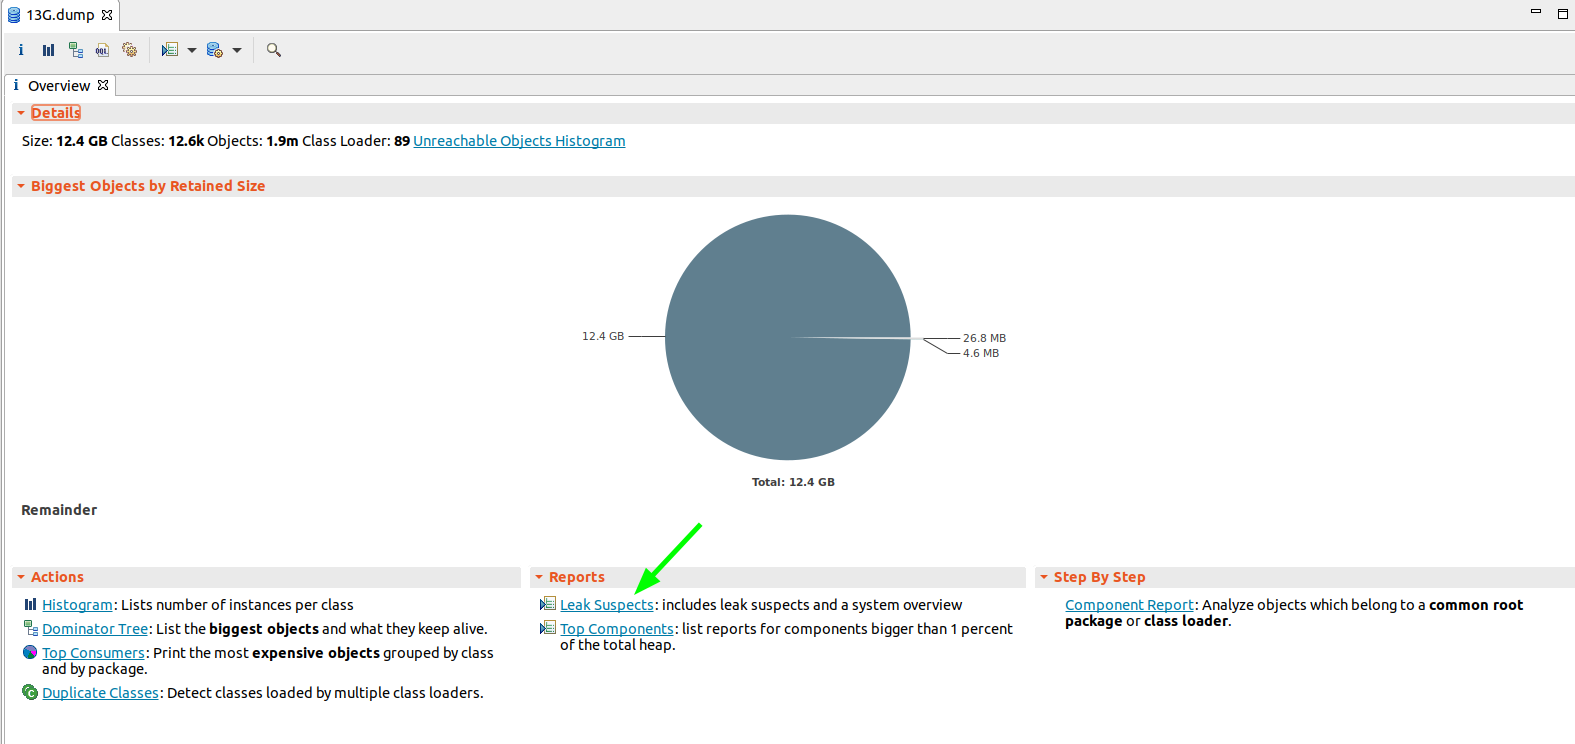
Task: Open the Query Browser heap-database icon
Action: [215, 50]
